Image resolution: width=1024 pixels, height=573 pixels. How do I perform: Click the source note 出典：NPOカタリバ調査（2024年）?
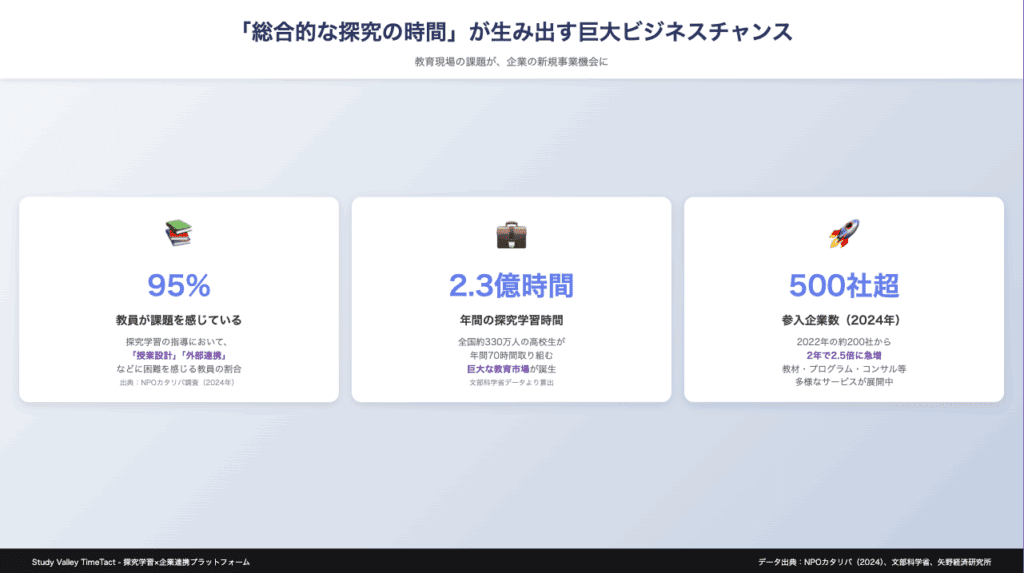(x=178, y=383)
